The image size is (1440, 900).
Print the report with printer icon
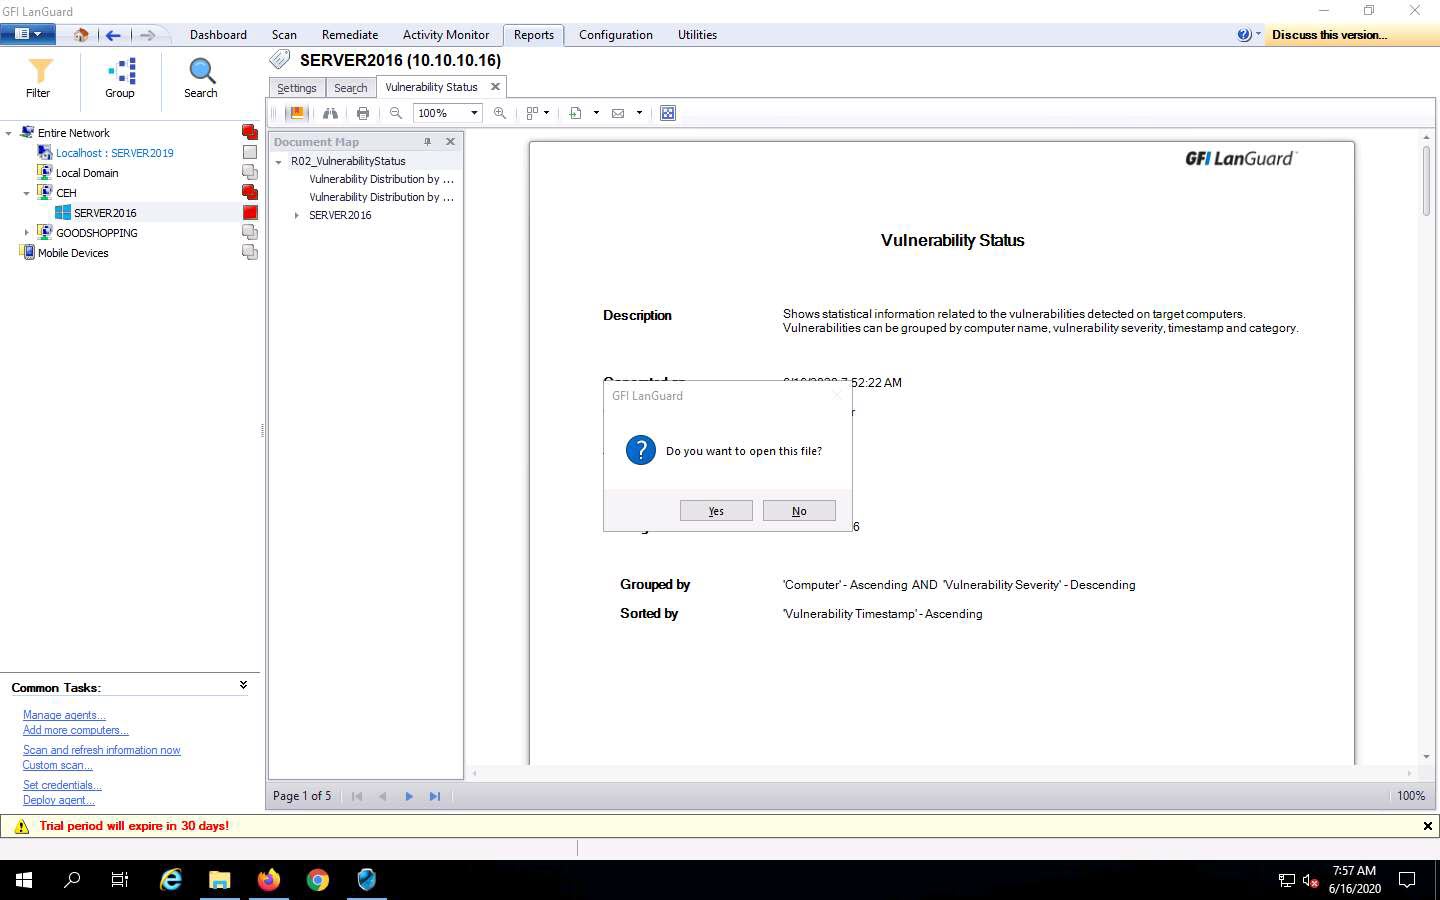tap(363, 113)
